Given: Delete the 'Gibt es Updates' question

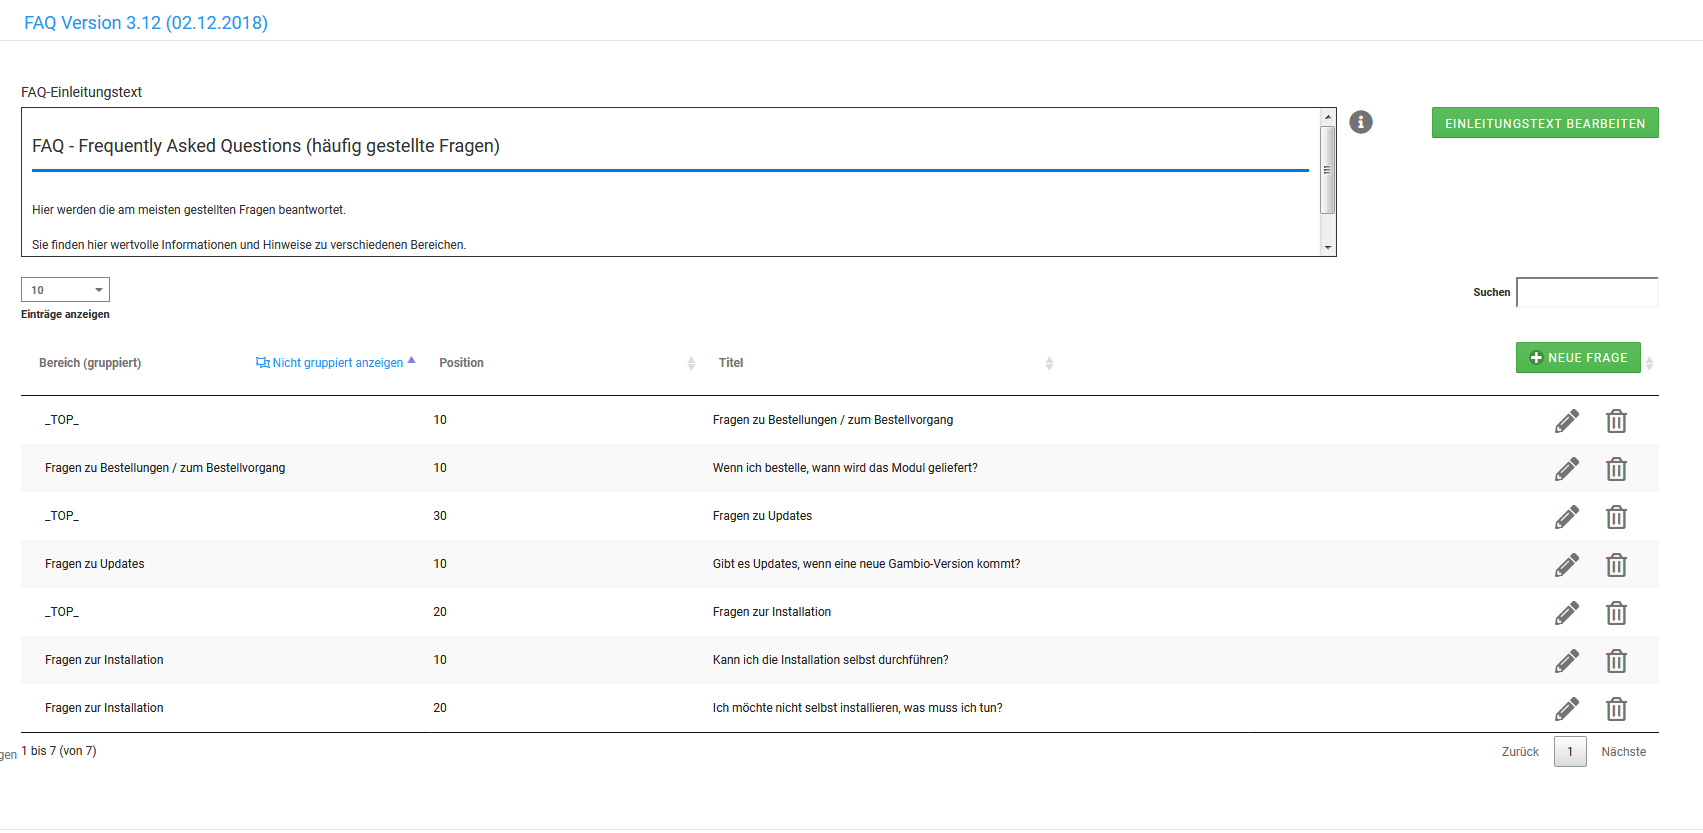Looking at the screenshot, I should [1616, 565].
